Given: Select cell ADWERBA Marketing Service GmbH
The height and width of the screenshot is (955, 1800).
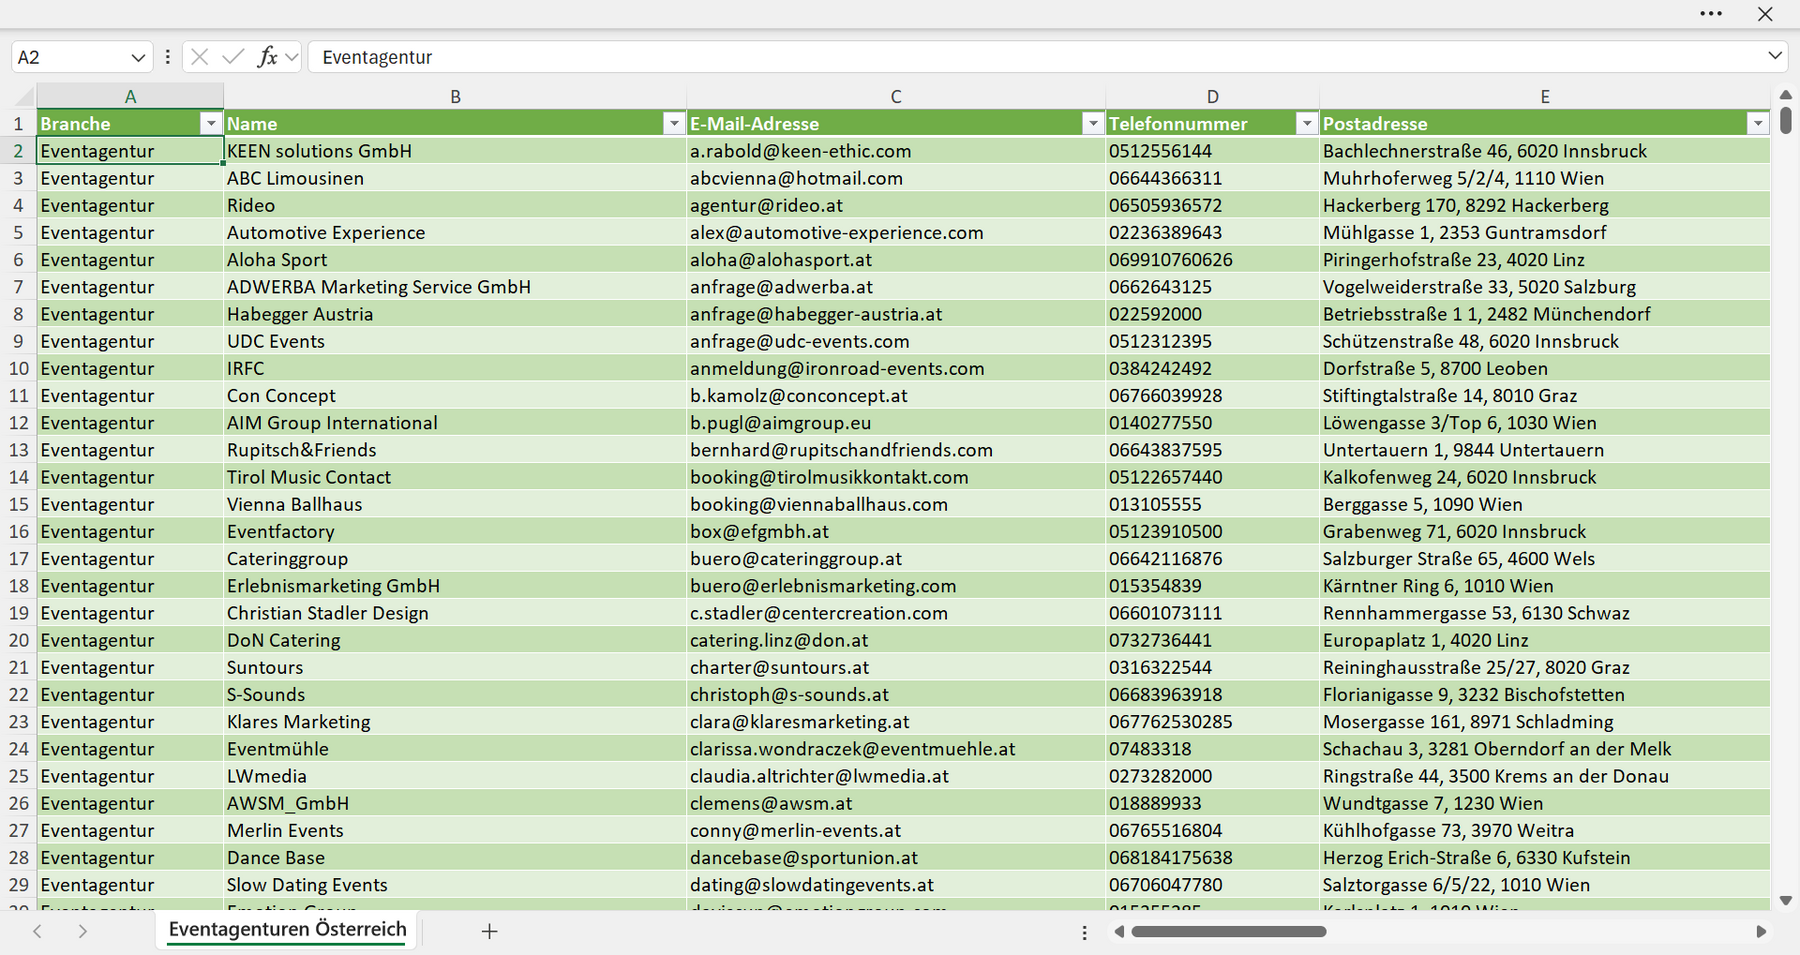Looking at the screenshot, I should click(x=455, y=287).
